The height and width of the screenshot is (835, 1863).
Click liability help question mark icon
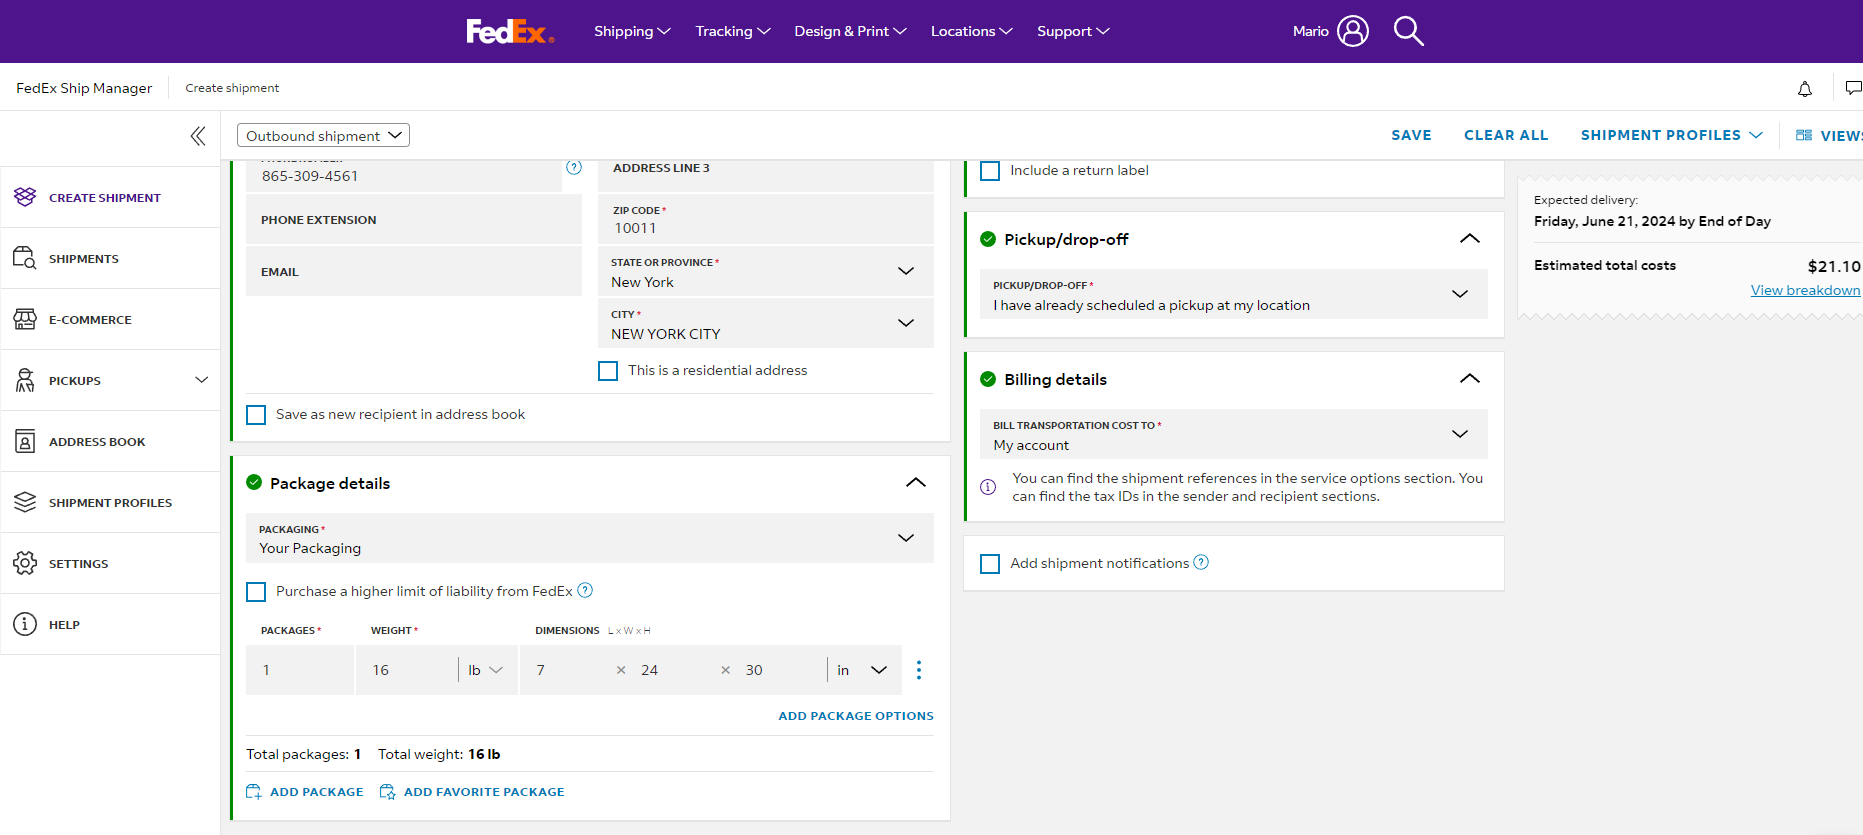click(x=586, y=590)
